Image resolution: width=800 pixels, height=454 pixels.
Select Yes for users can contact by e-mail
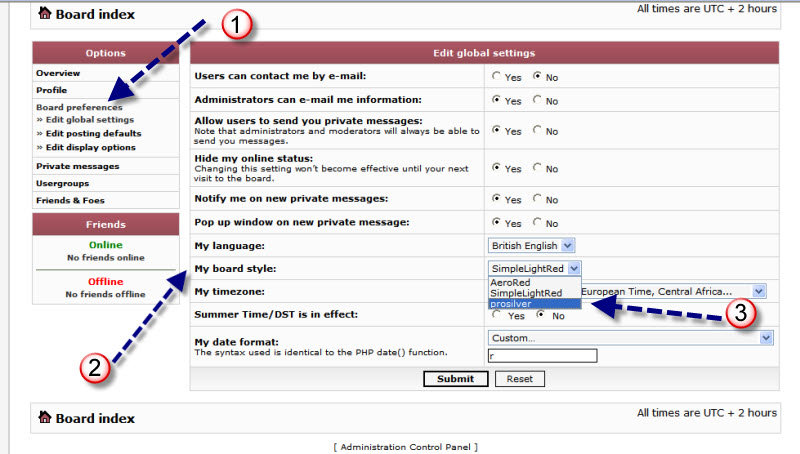pos(497,76)
